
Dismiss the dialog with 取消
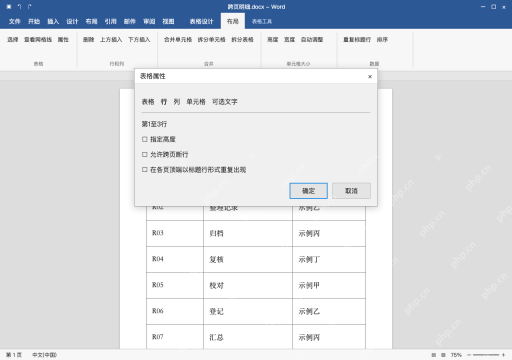pos(351,191)
